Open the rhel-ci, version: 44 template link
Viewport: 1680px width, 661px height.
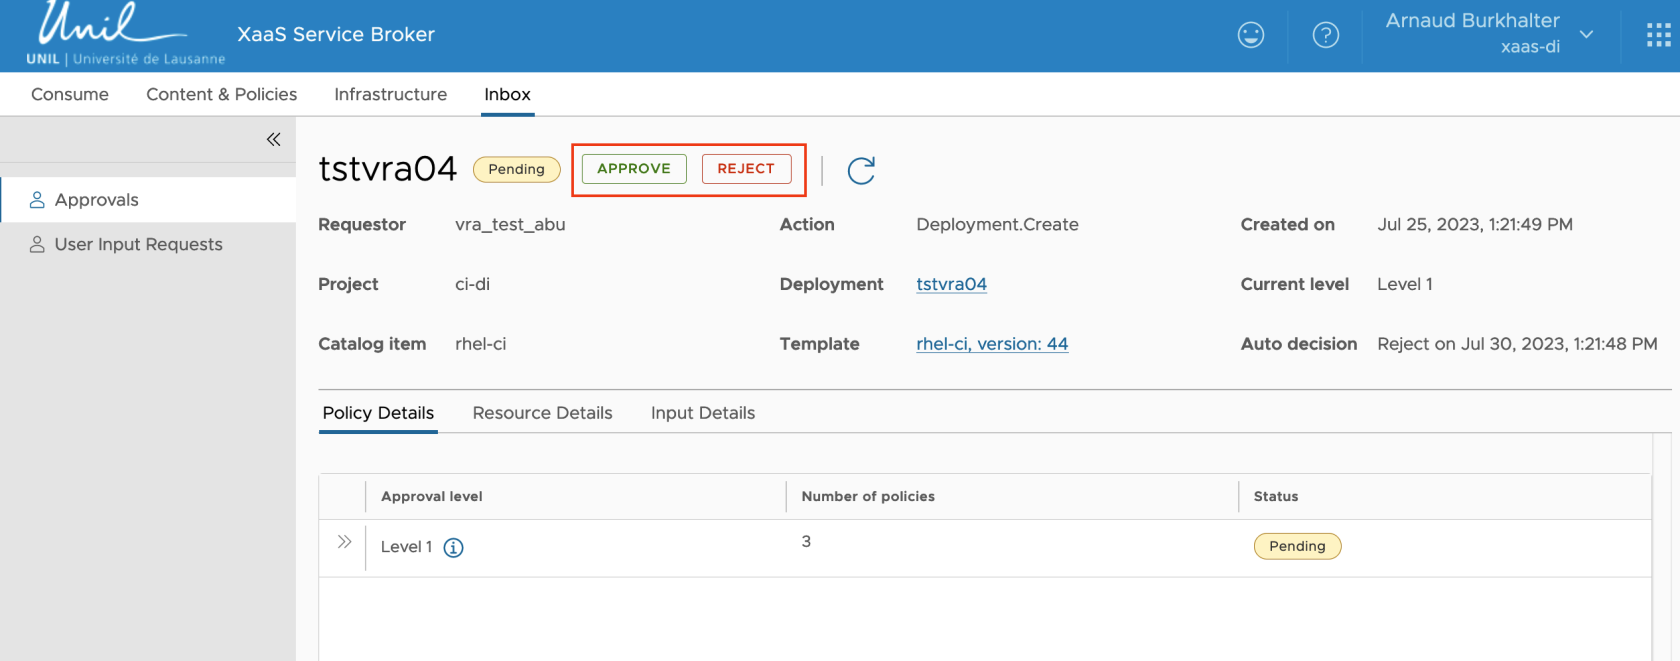click(991, 344)
